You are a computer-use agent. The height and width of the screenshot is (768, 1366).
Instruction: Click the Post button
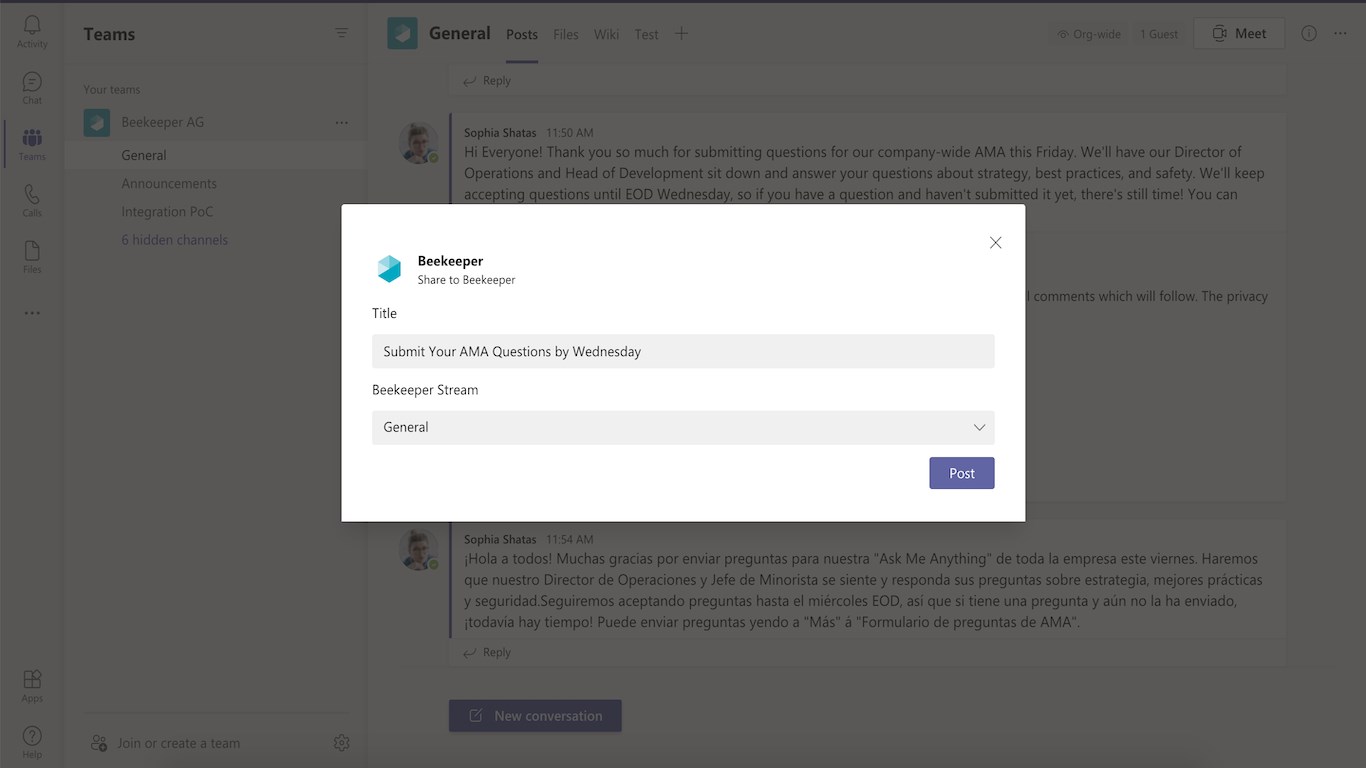click(962, 473)
